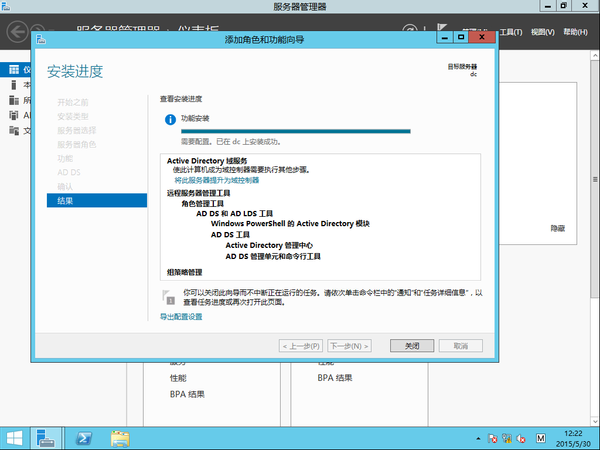Click the Next (下一步) button
This screenshot has height=450, width=600.
tap(349, 346)
